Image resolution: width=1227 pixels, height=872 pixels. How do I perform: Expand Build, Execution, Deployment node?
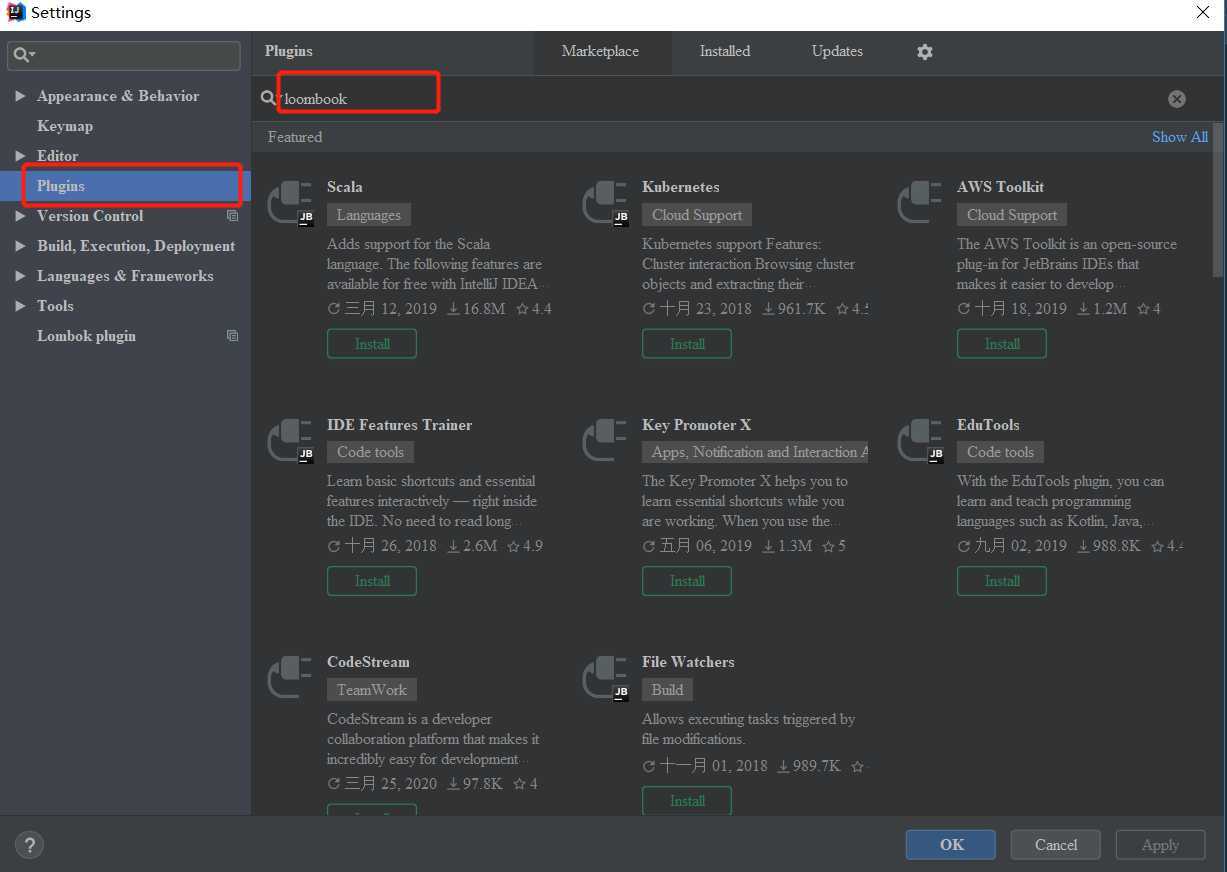coord(20,246)
